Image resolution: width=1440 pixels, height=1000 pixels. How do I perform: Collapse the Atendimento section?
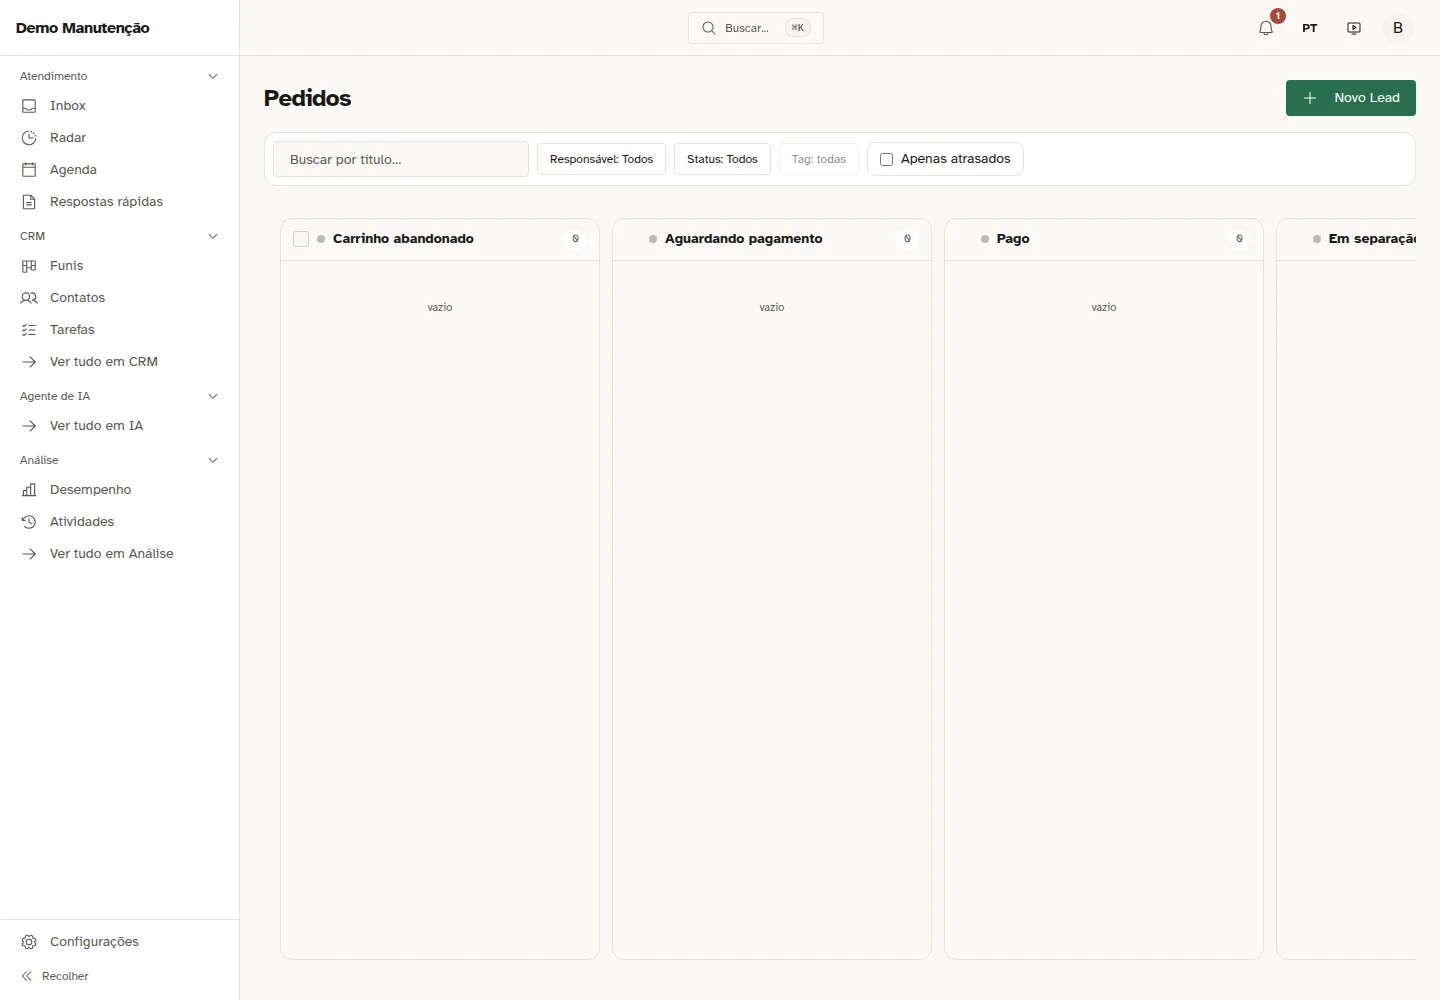click(x=212, y=76)
